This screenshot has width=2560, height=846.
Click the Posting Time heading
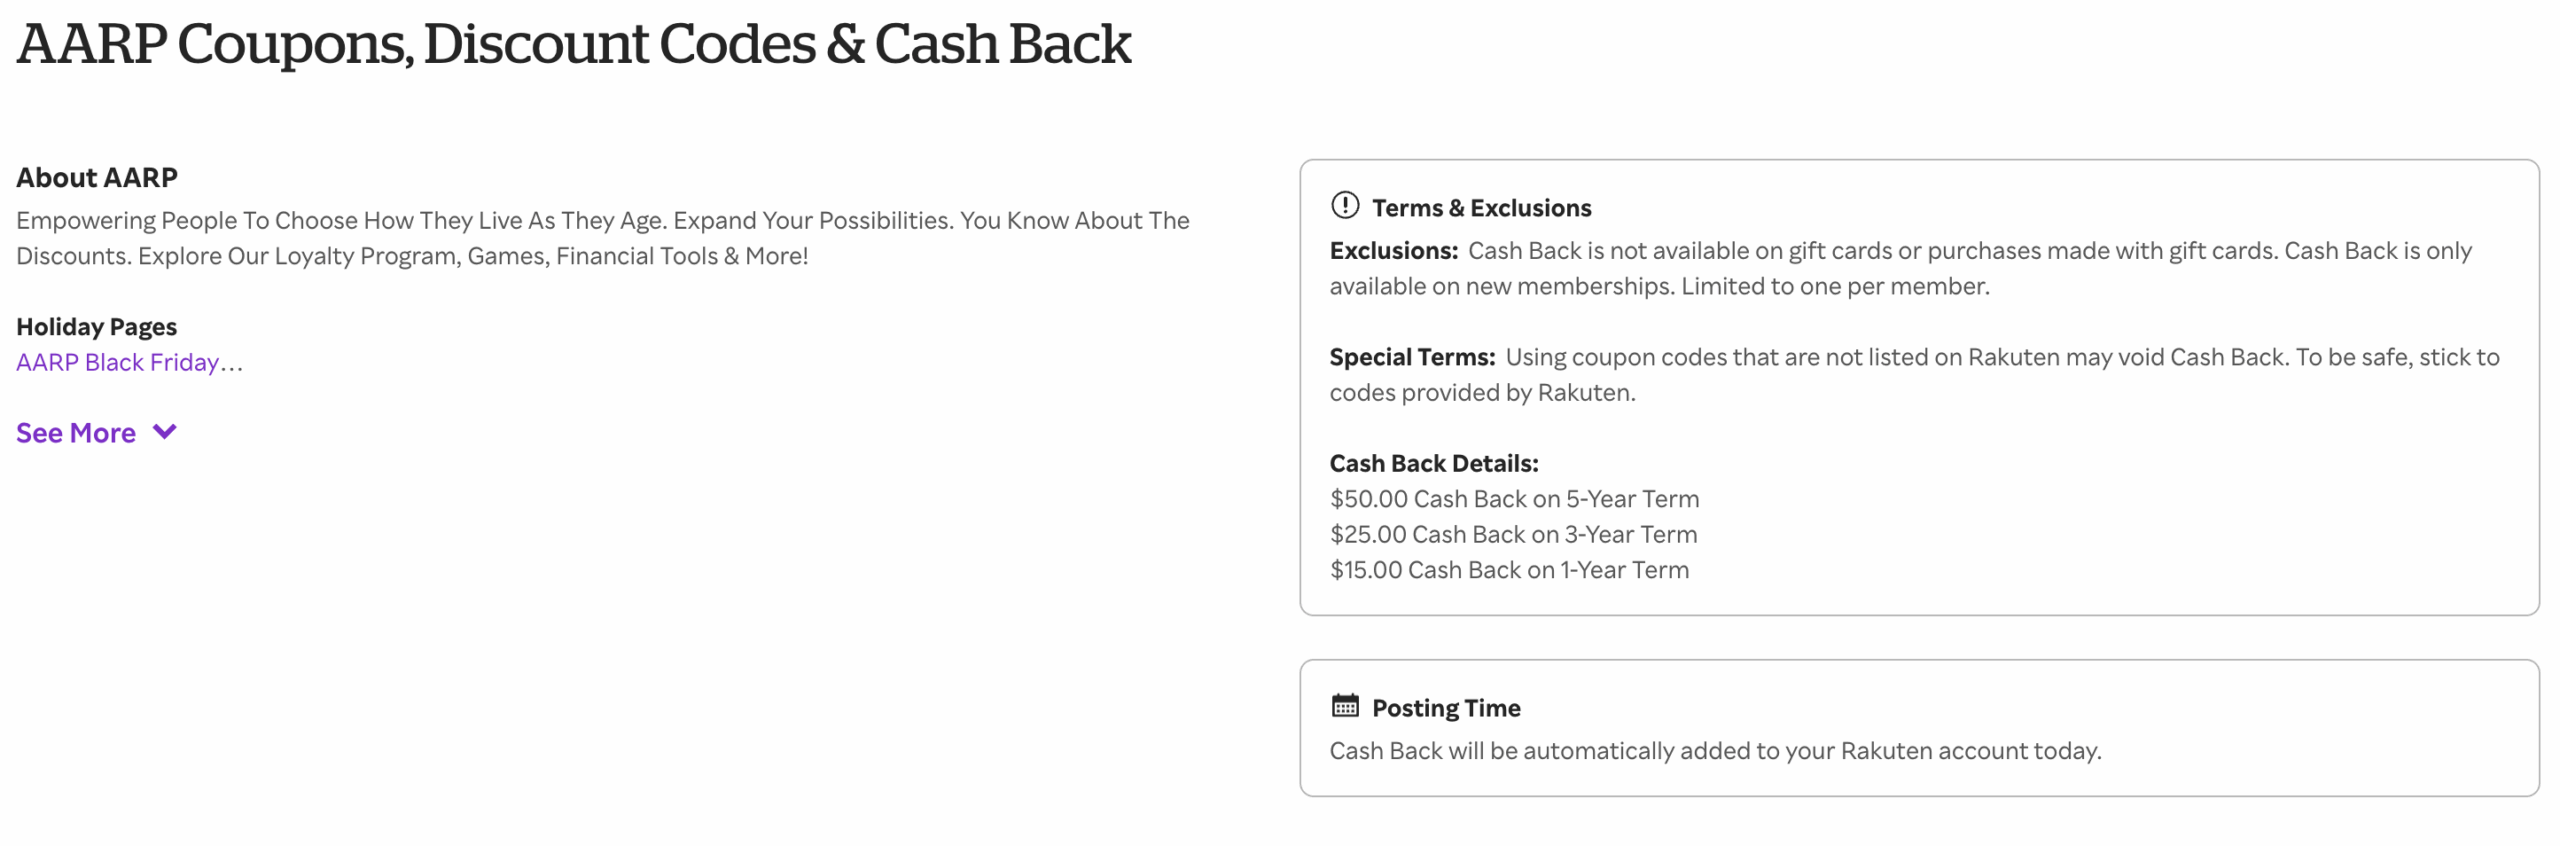(1445, 708)
